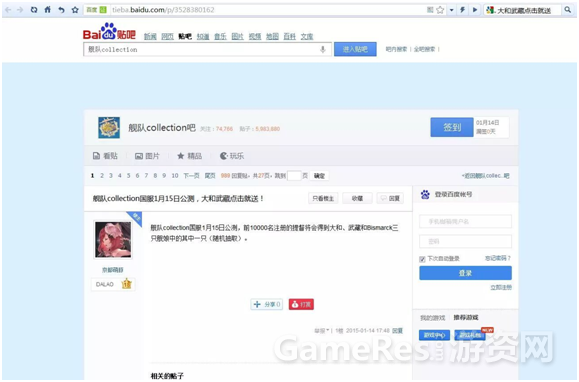Click the browser back arrow

(8, 10)
